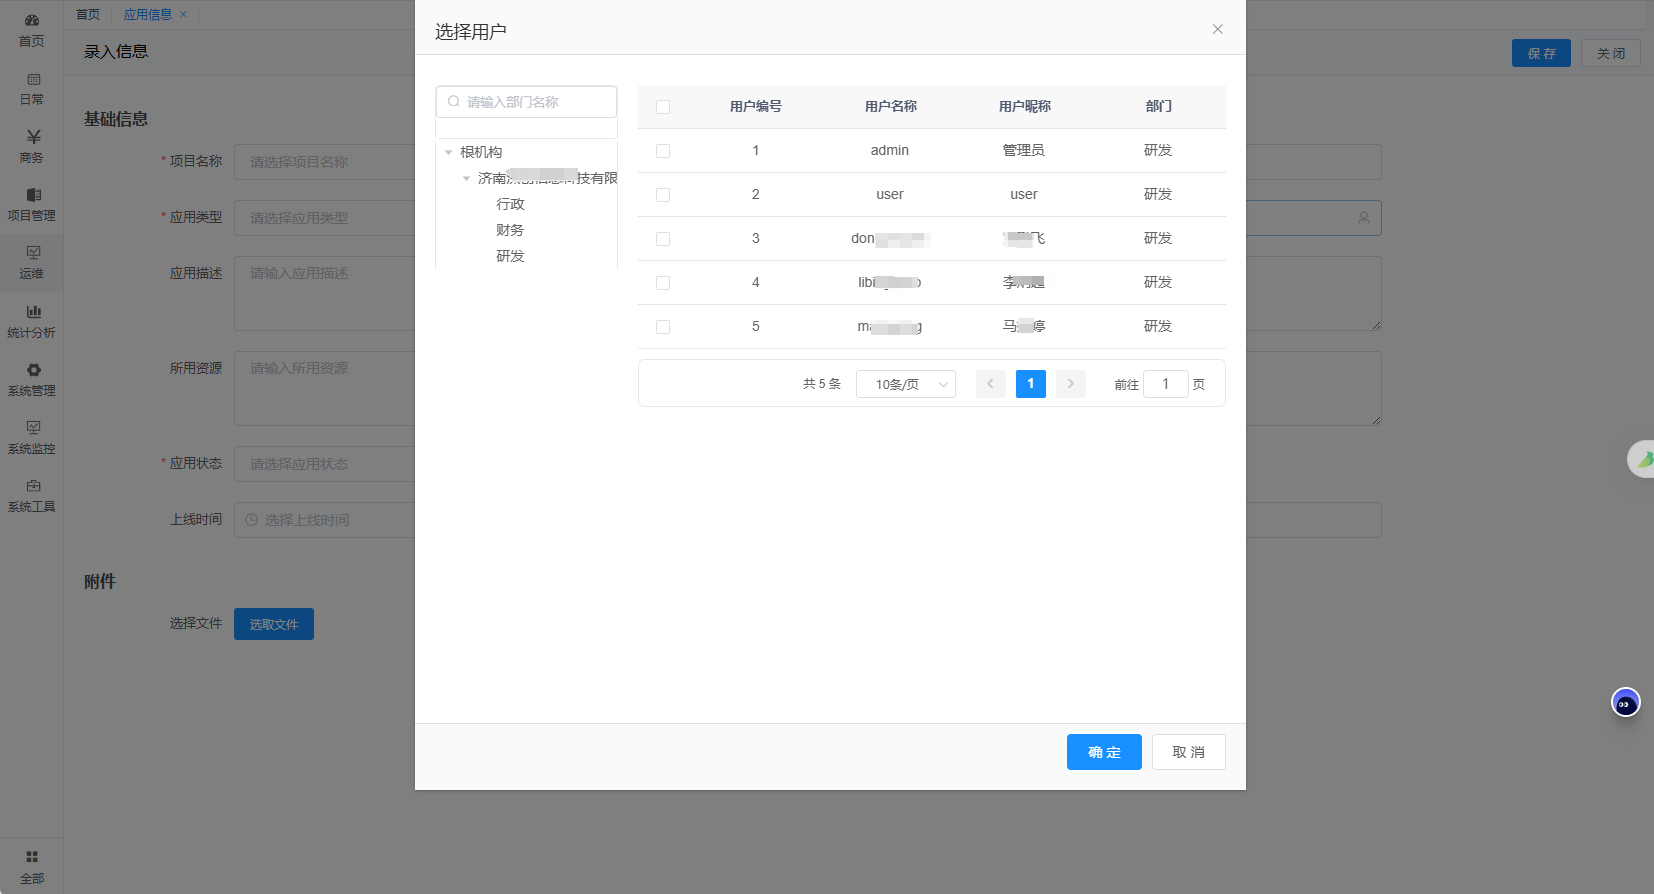
Task: Open 系统工具 toolbox icon in sidebar
Action: point(33,486)
